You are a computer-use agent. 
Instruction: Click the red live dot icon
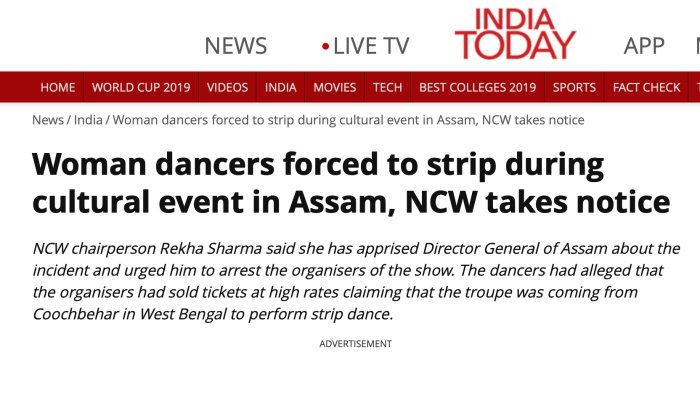(x=325, y=47)
